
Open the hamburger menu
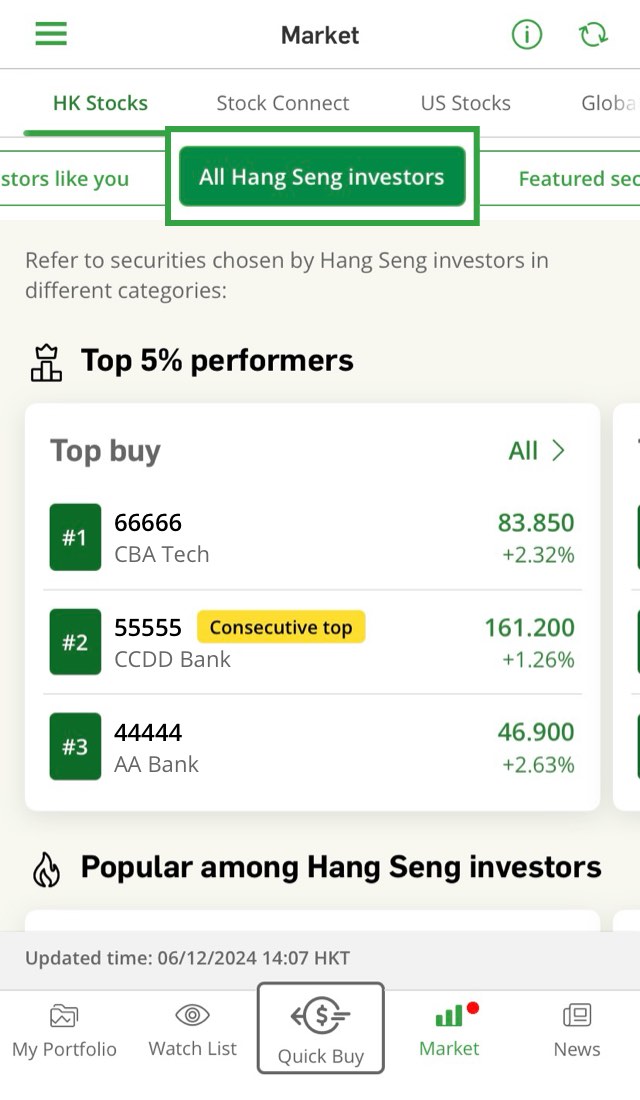51,35
